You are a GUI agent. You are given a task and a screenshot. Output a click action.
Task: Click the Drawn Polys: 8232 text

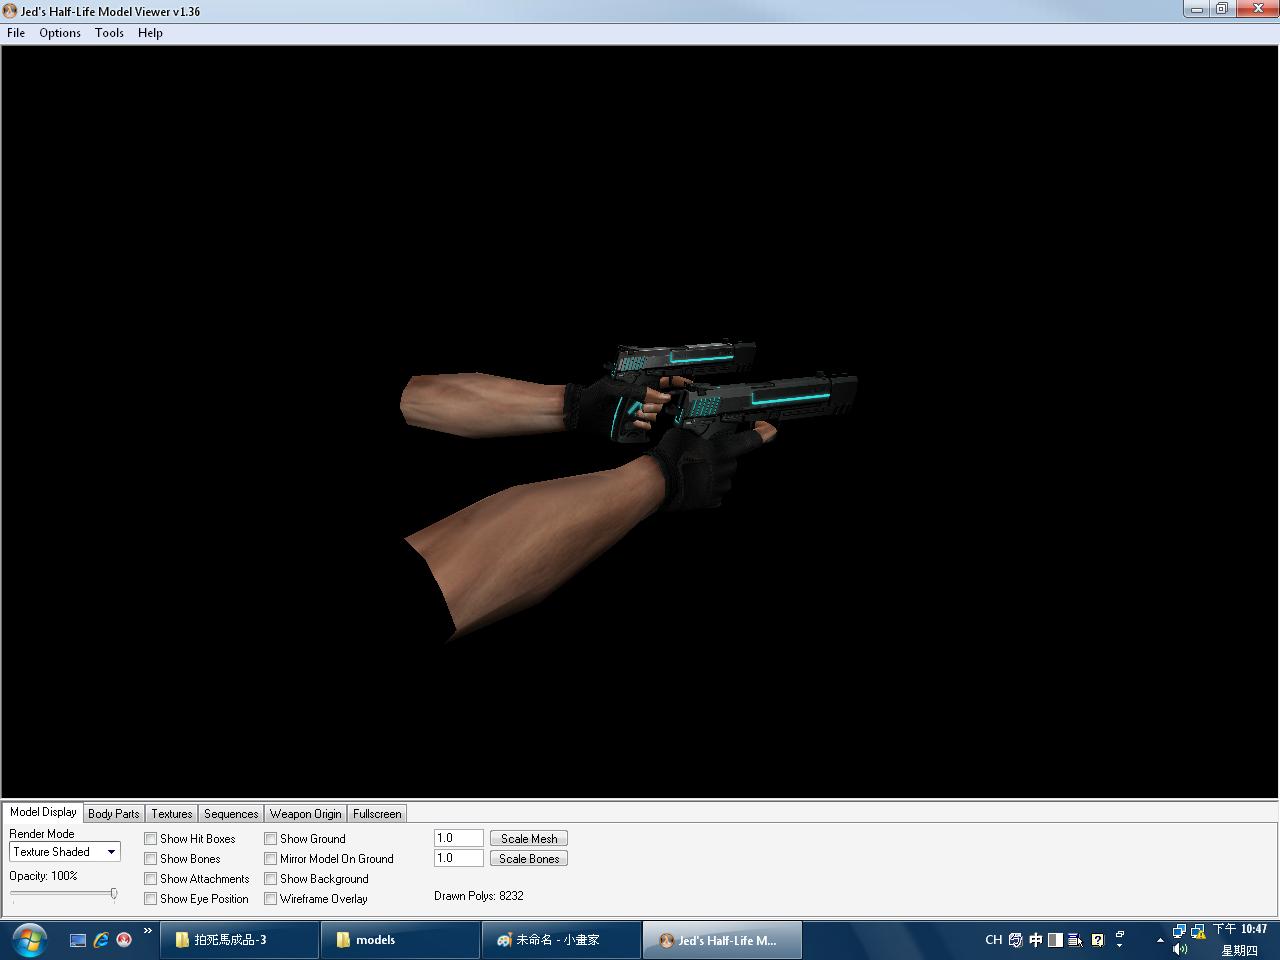[479, 896]
